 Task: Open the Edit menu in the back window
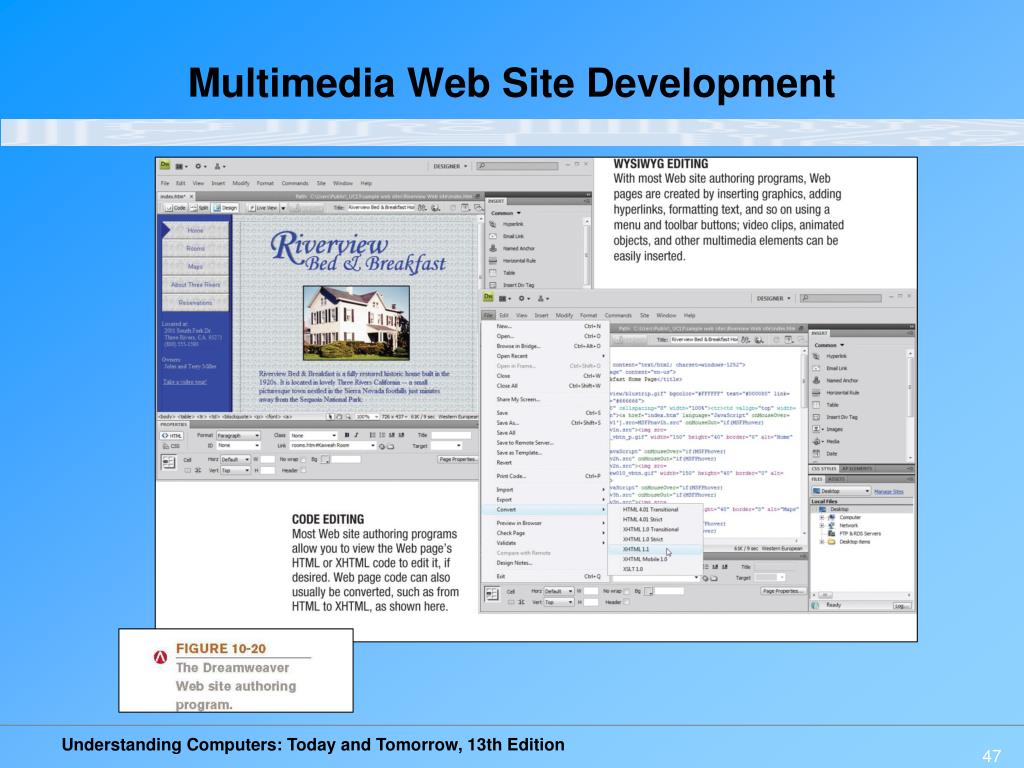click(181, 184)
